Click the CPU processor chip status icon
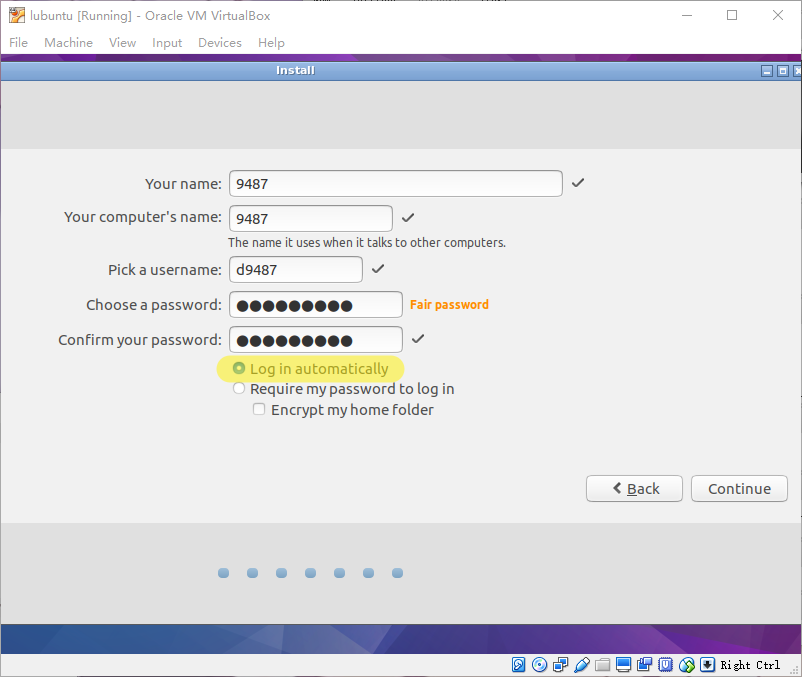 click(665, 665)
